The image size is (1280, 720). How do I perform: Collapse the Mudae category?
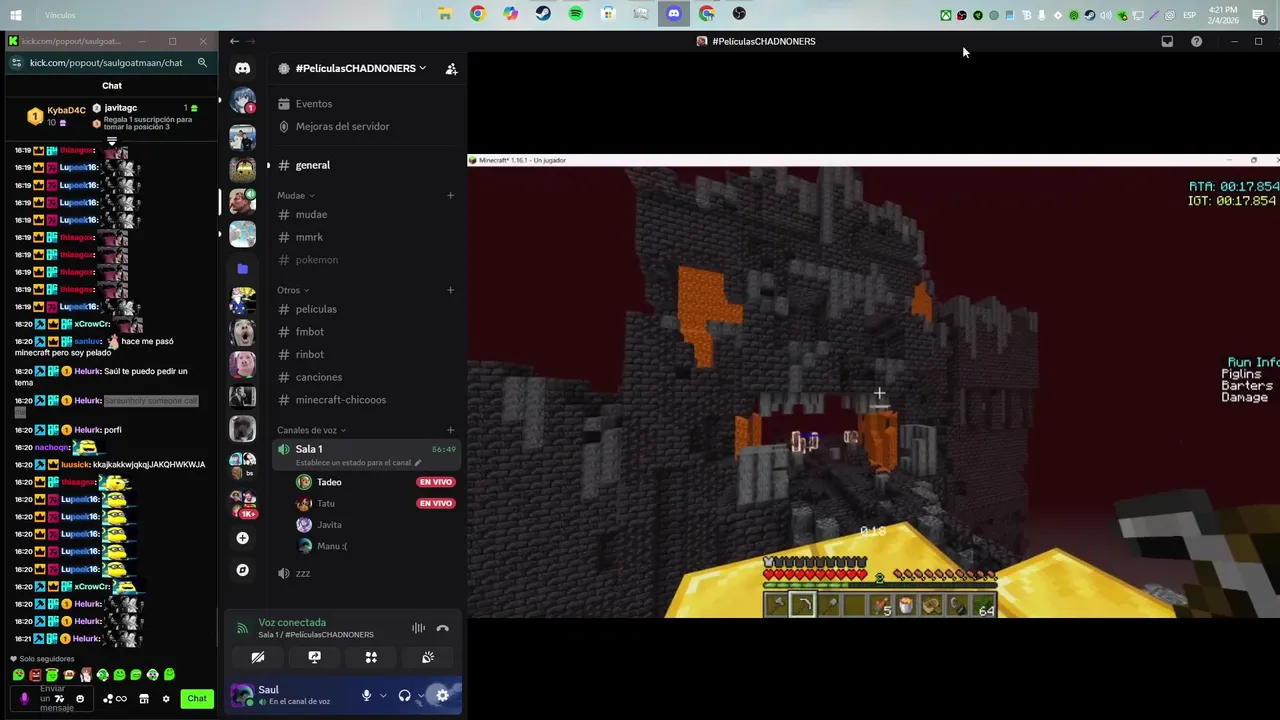click(x=295, y=195)
